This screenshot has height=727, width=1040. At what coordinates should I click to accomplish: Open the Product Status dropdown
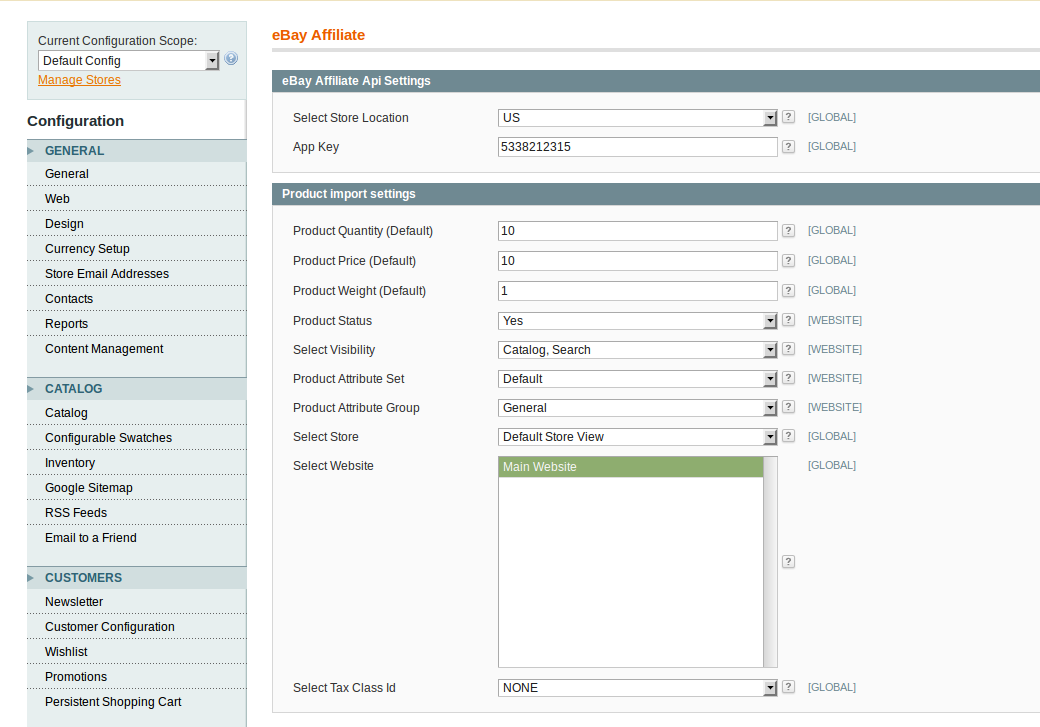pyautogui.click(x=637, y=321)
